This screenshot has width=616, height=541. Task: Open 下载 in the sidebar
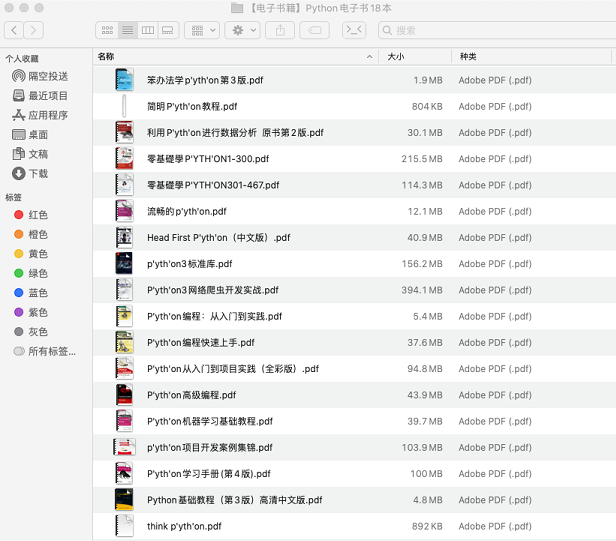tap(30, 173)
